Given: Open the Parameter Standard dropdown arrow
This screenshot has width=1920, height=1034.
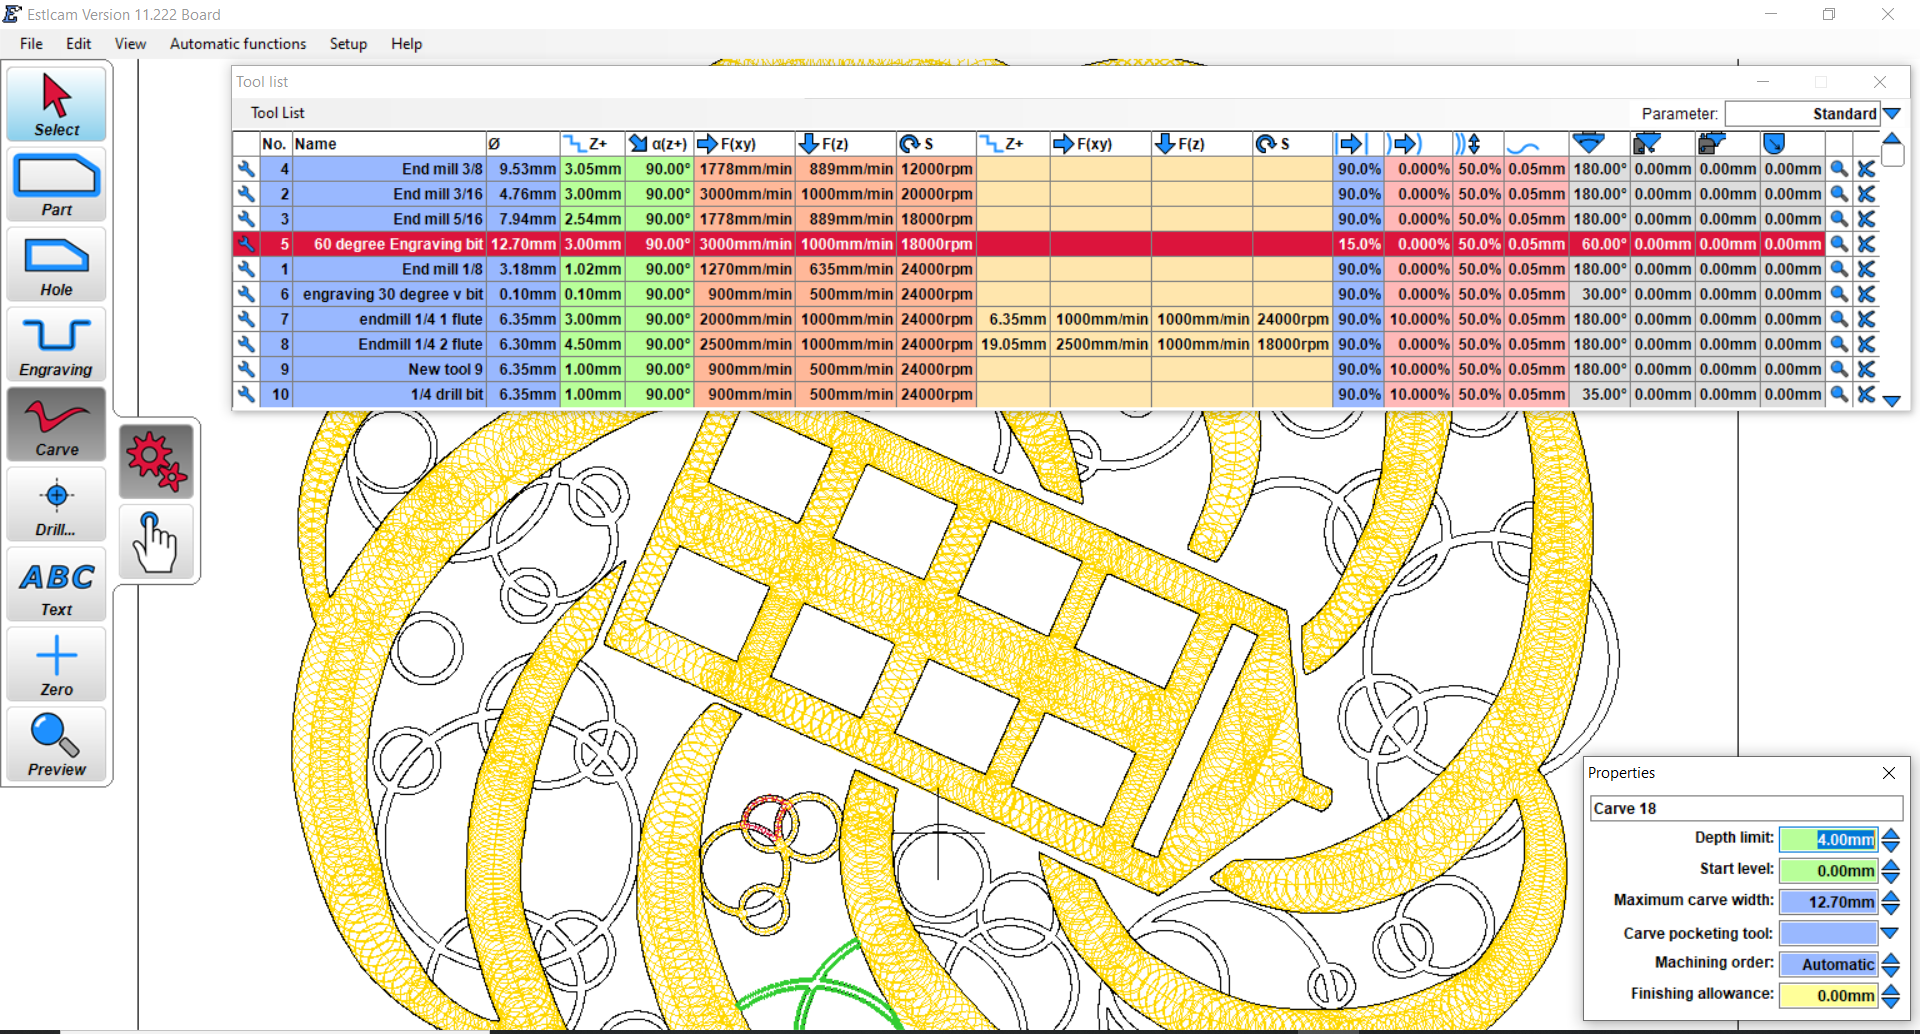Looking at the screenshot, I should tap(1892, 114).
